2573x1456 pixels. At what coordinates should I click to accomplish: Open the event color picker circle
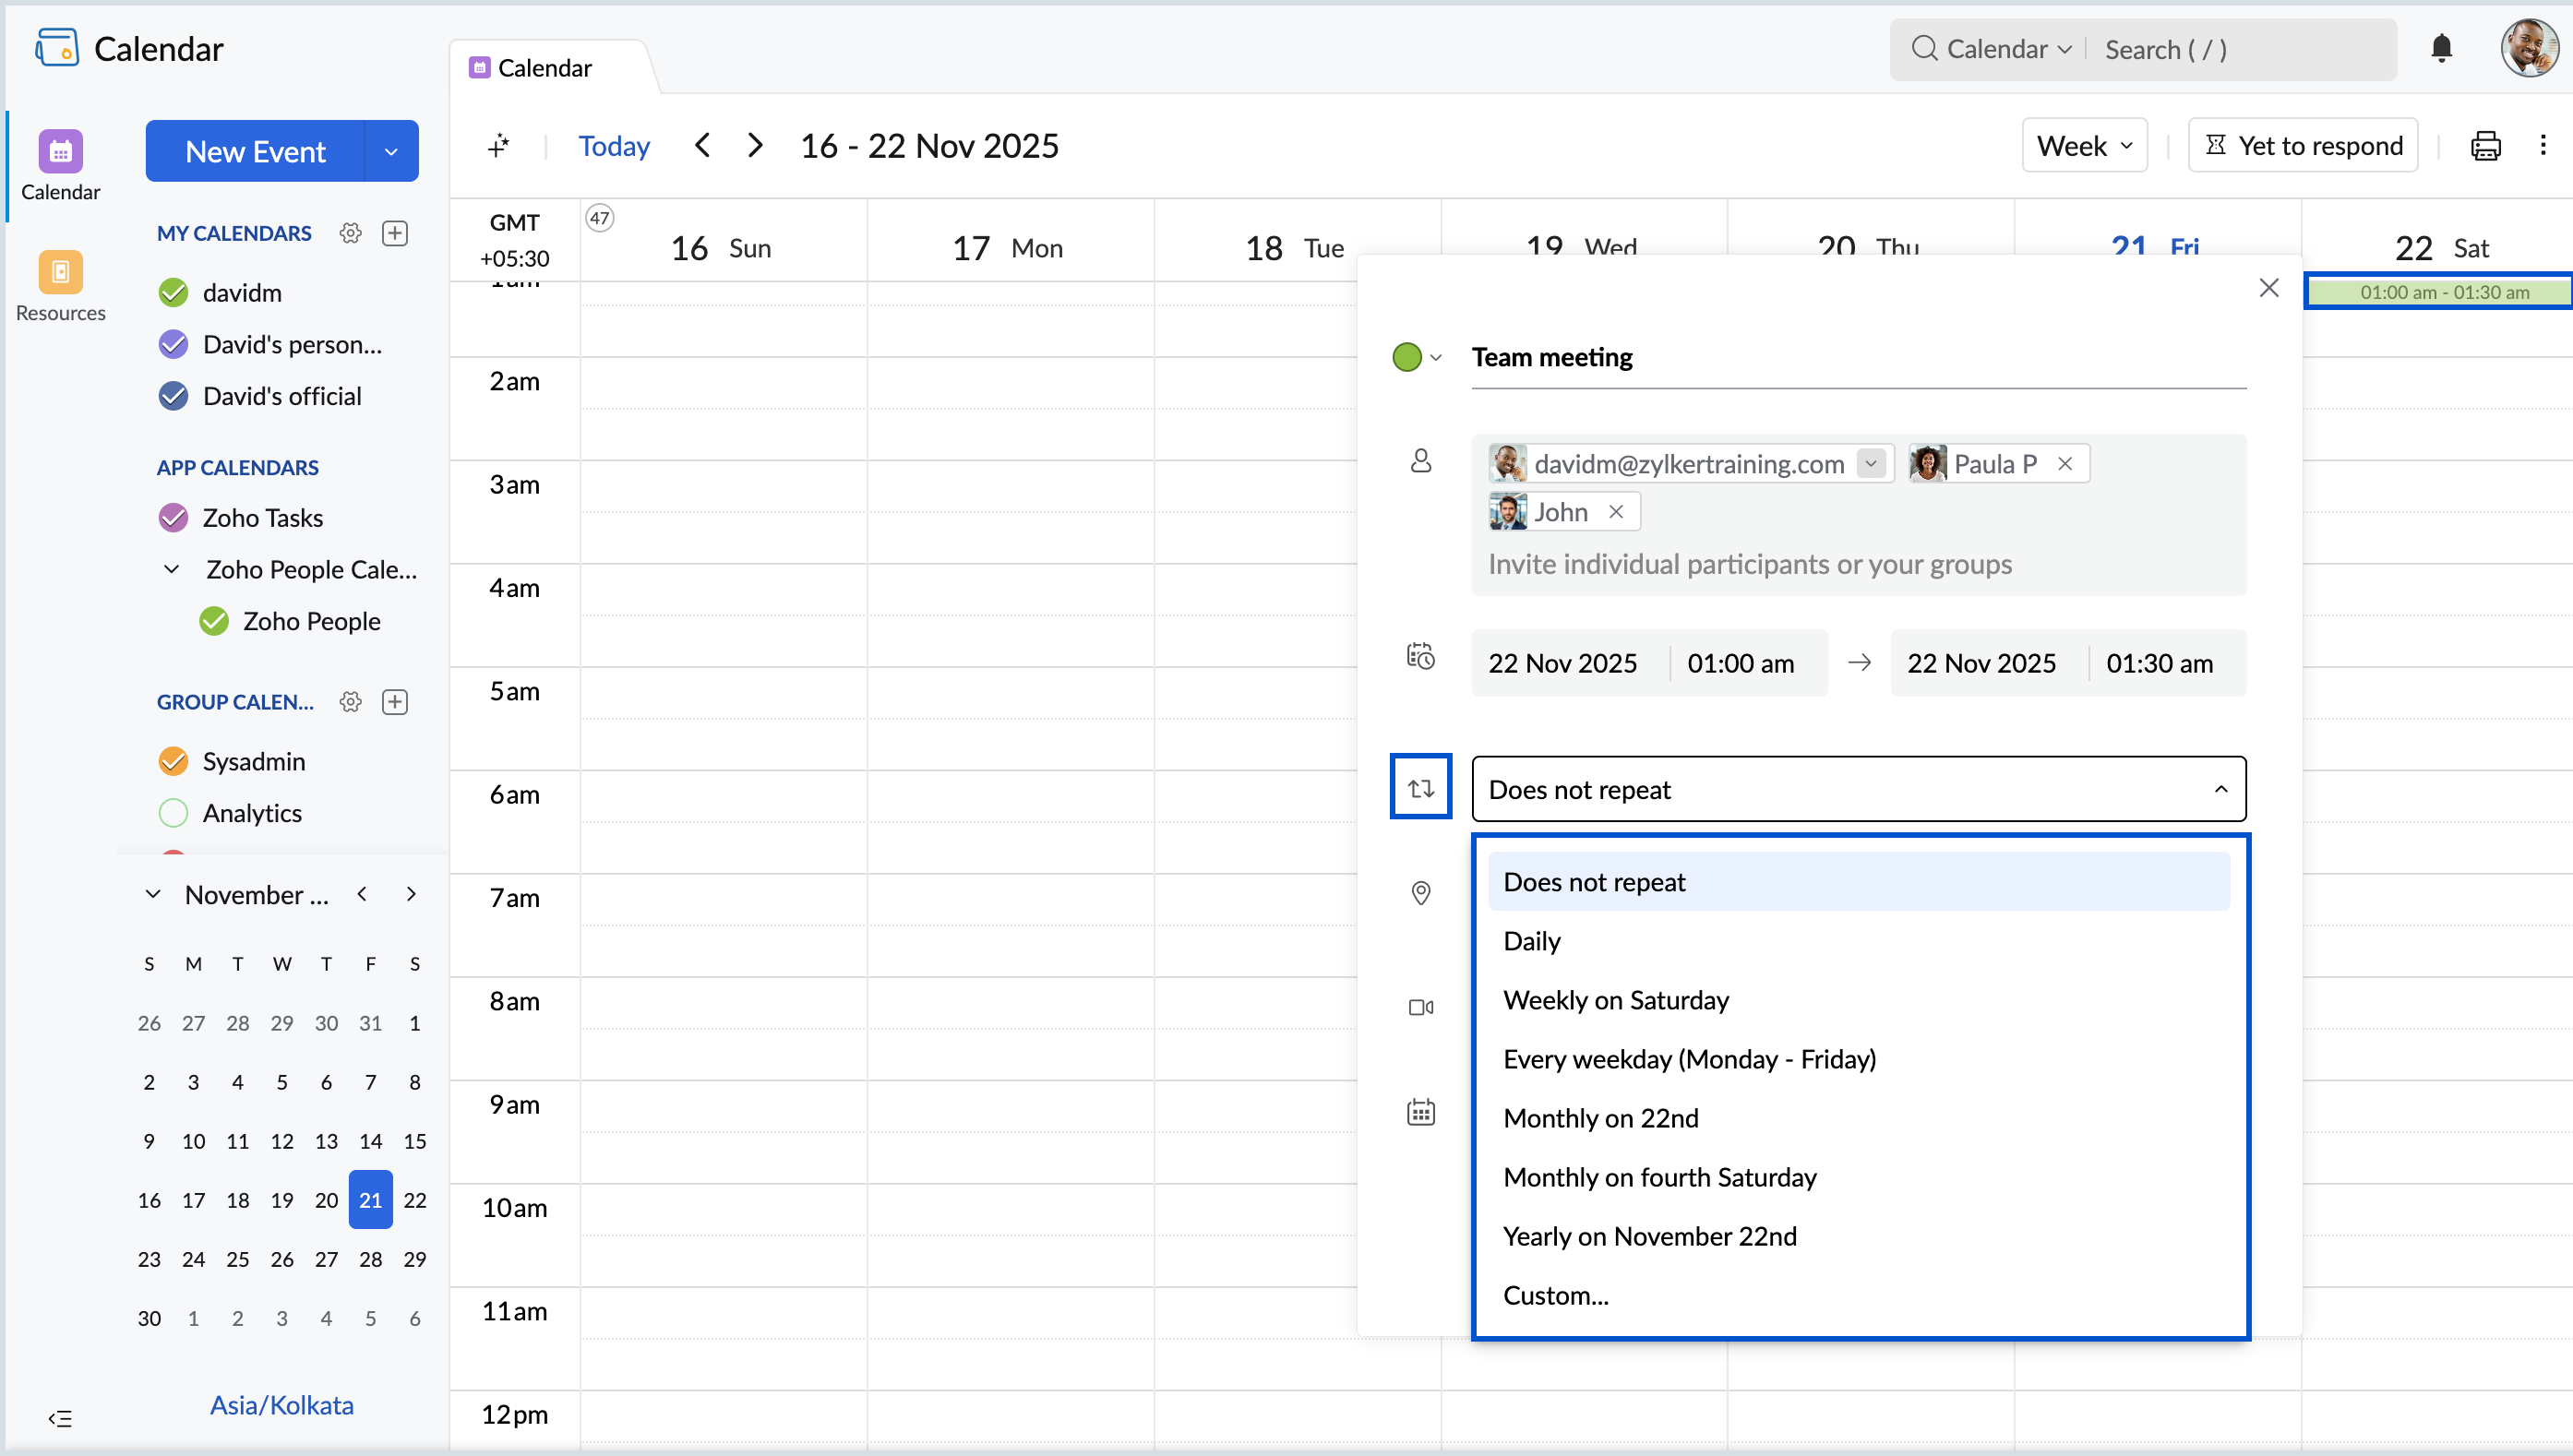[x=1407, y=357]
